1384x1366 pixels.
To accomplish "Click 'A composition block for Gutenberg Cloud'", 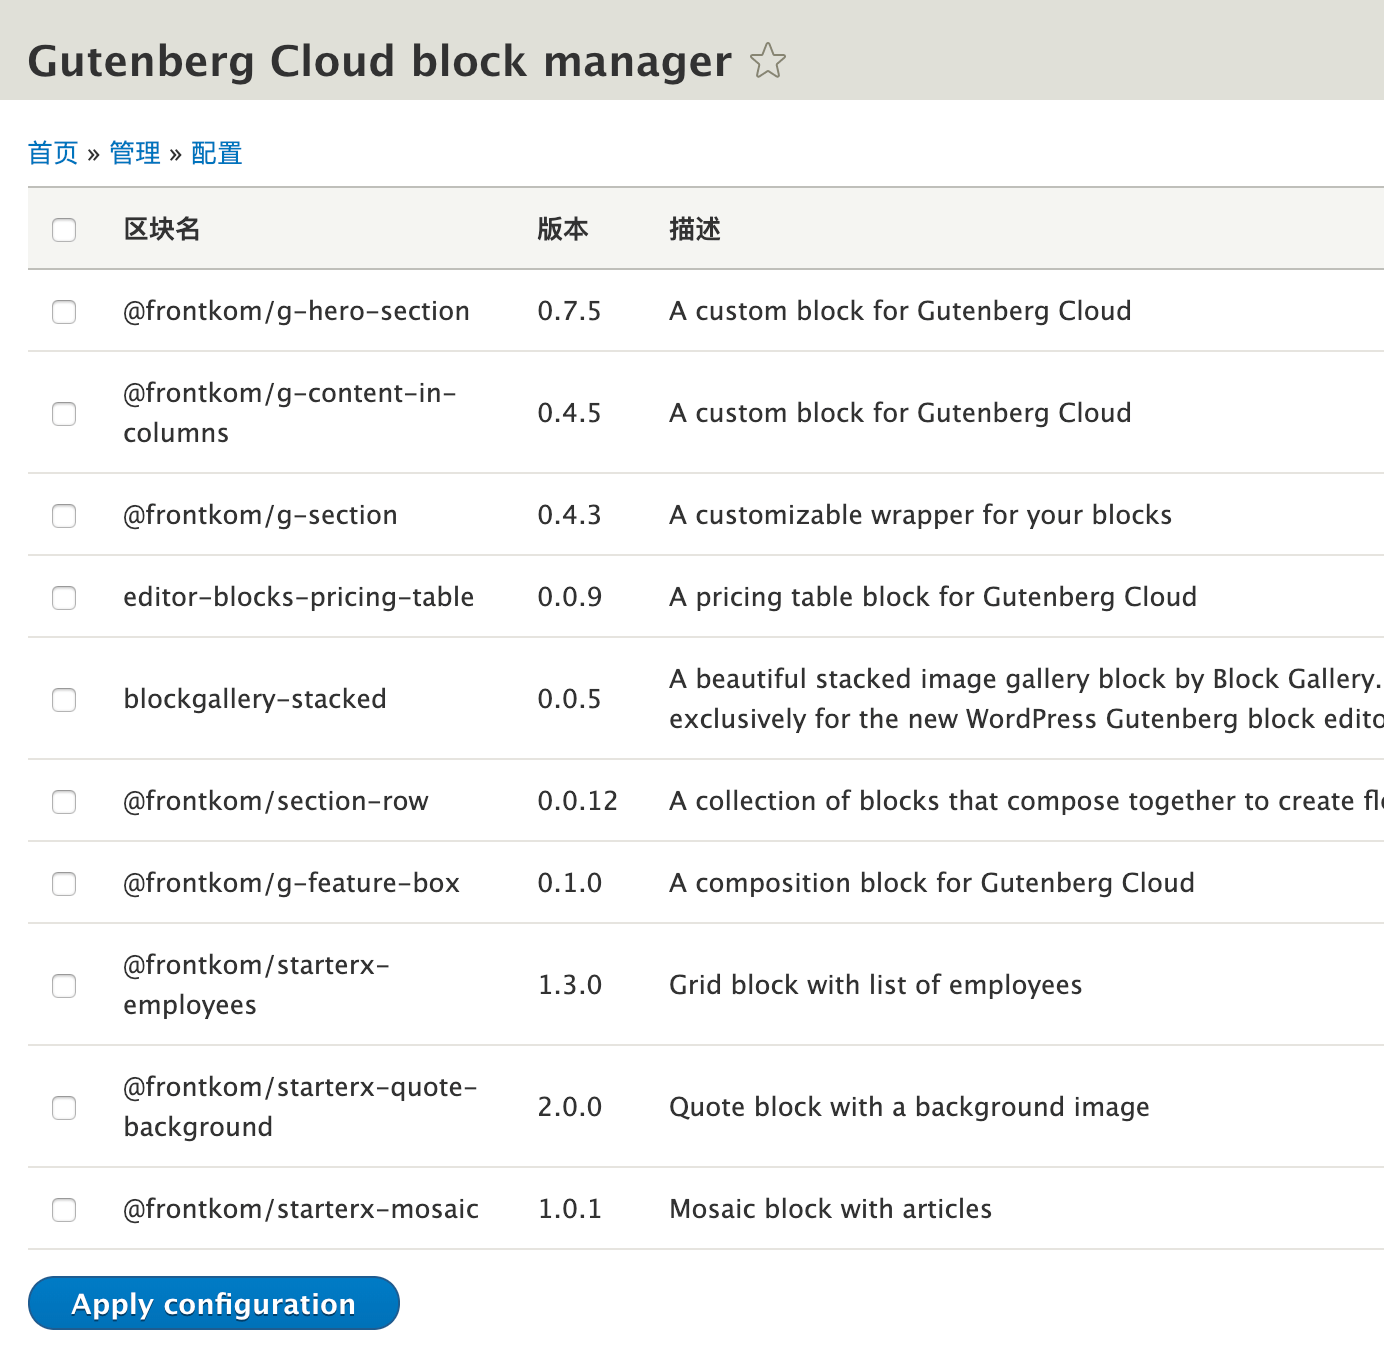I will pyautogui.click(x=932, y=883).
